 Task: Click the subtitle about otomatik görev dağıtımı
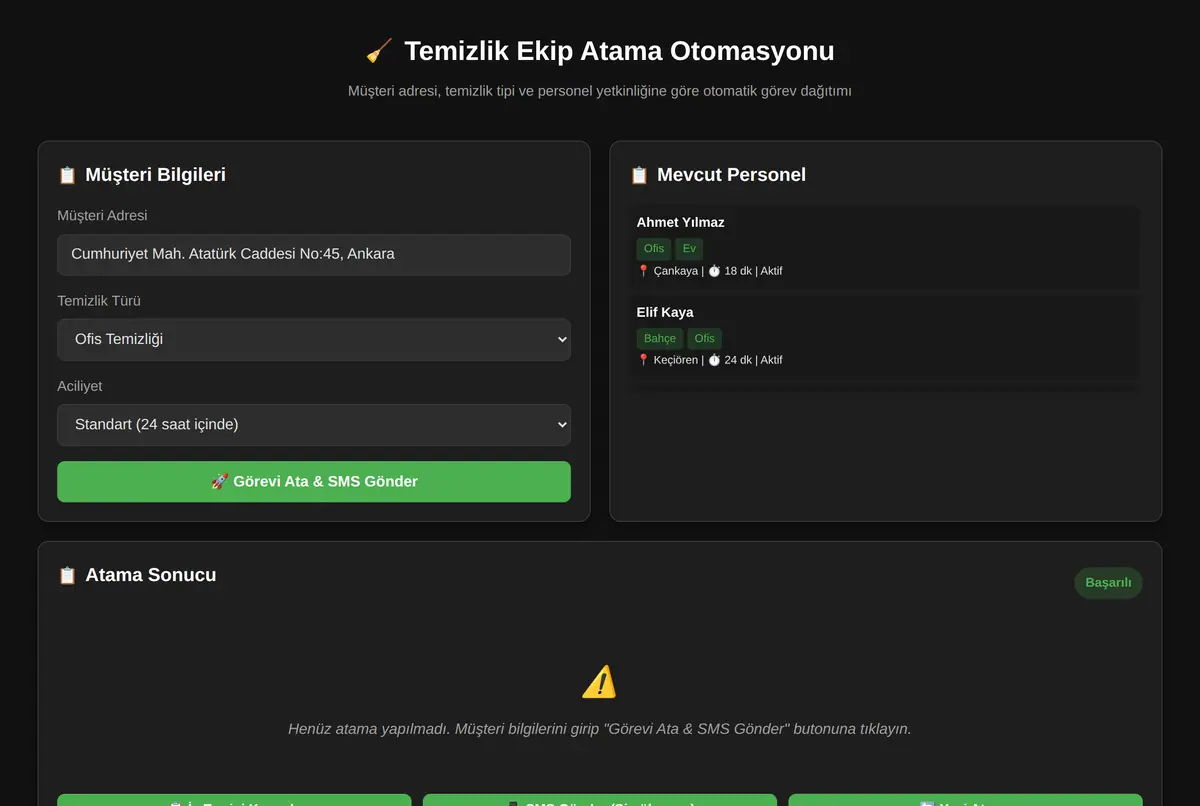pos(600,91)
